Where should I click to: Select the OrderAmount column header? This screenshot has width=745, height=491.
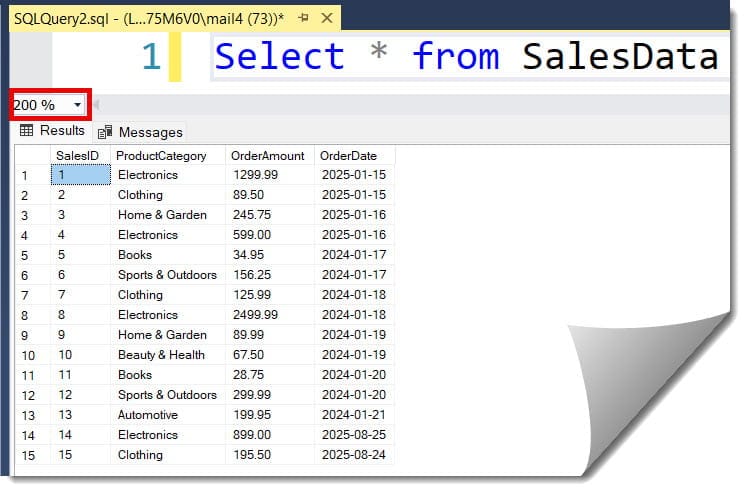pos(266,155)
